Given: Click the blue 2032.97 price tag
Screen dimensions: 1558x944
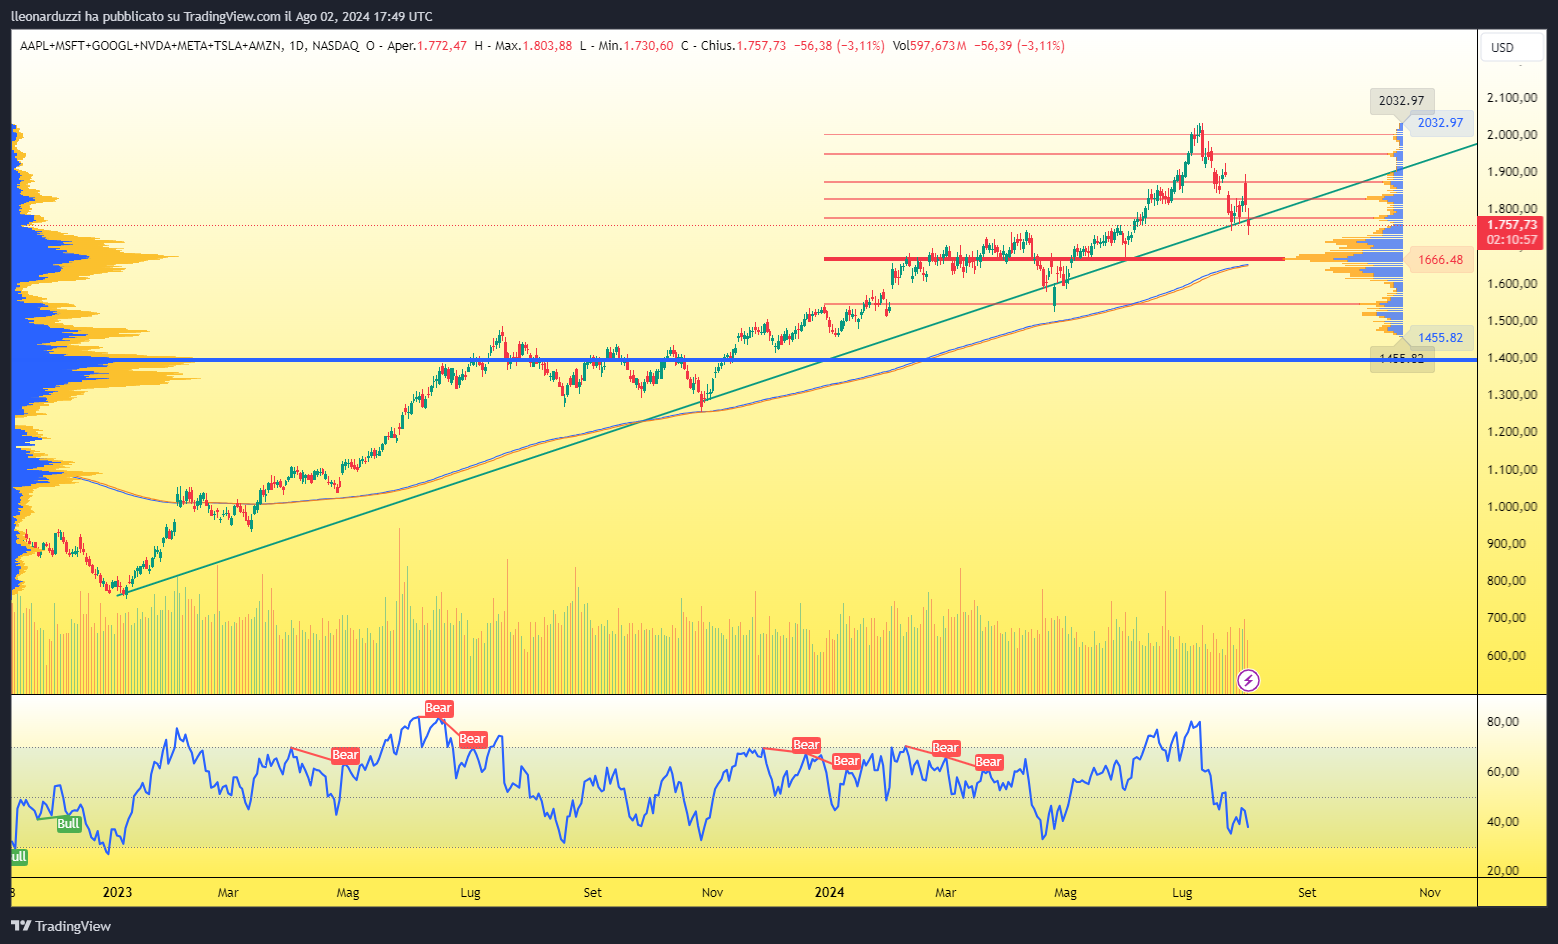Looking at the screenshot, I should [x=1440, y=123].
